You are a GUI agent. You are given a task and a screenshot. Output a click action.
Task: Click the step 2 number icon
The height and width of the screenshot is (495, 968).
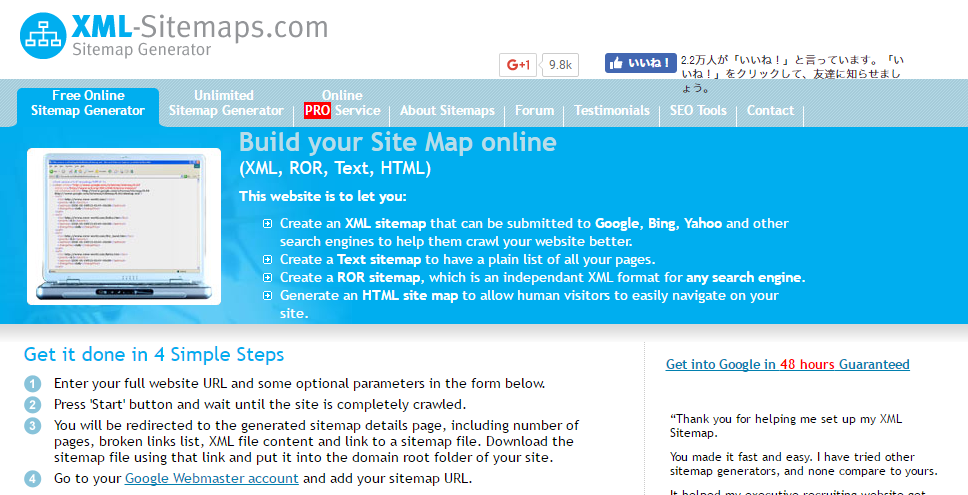tap(33, 405)
